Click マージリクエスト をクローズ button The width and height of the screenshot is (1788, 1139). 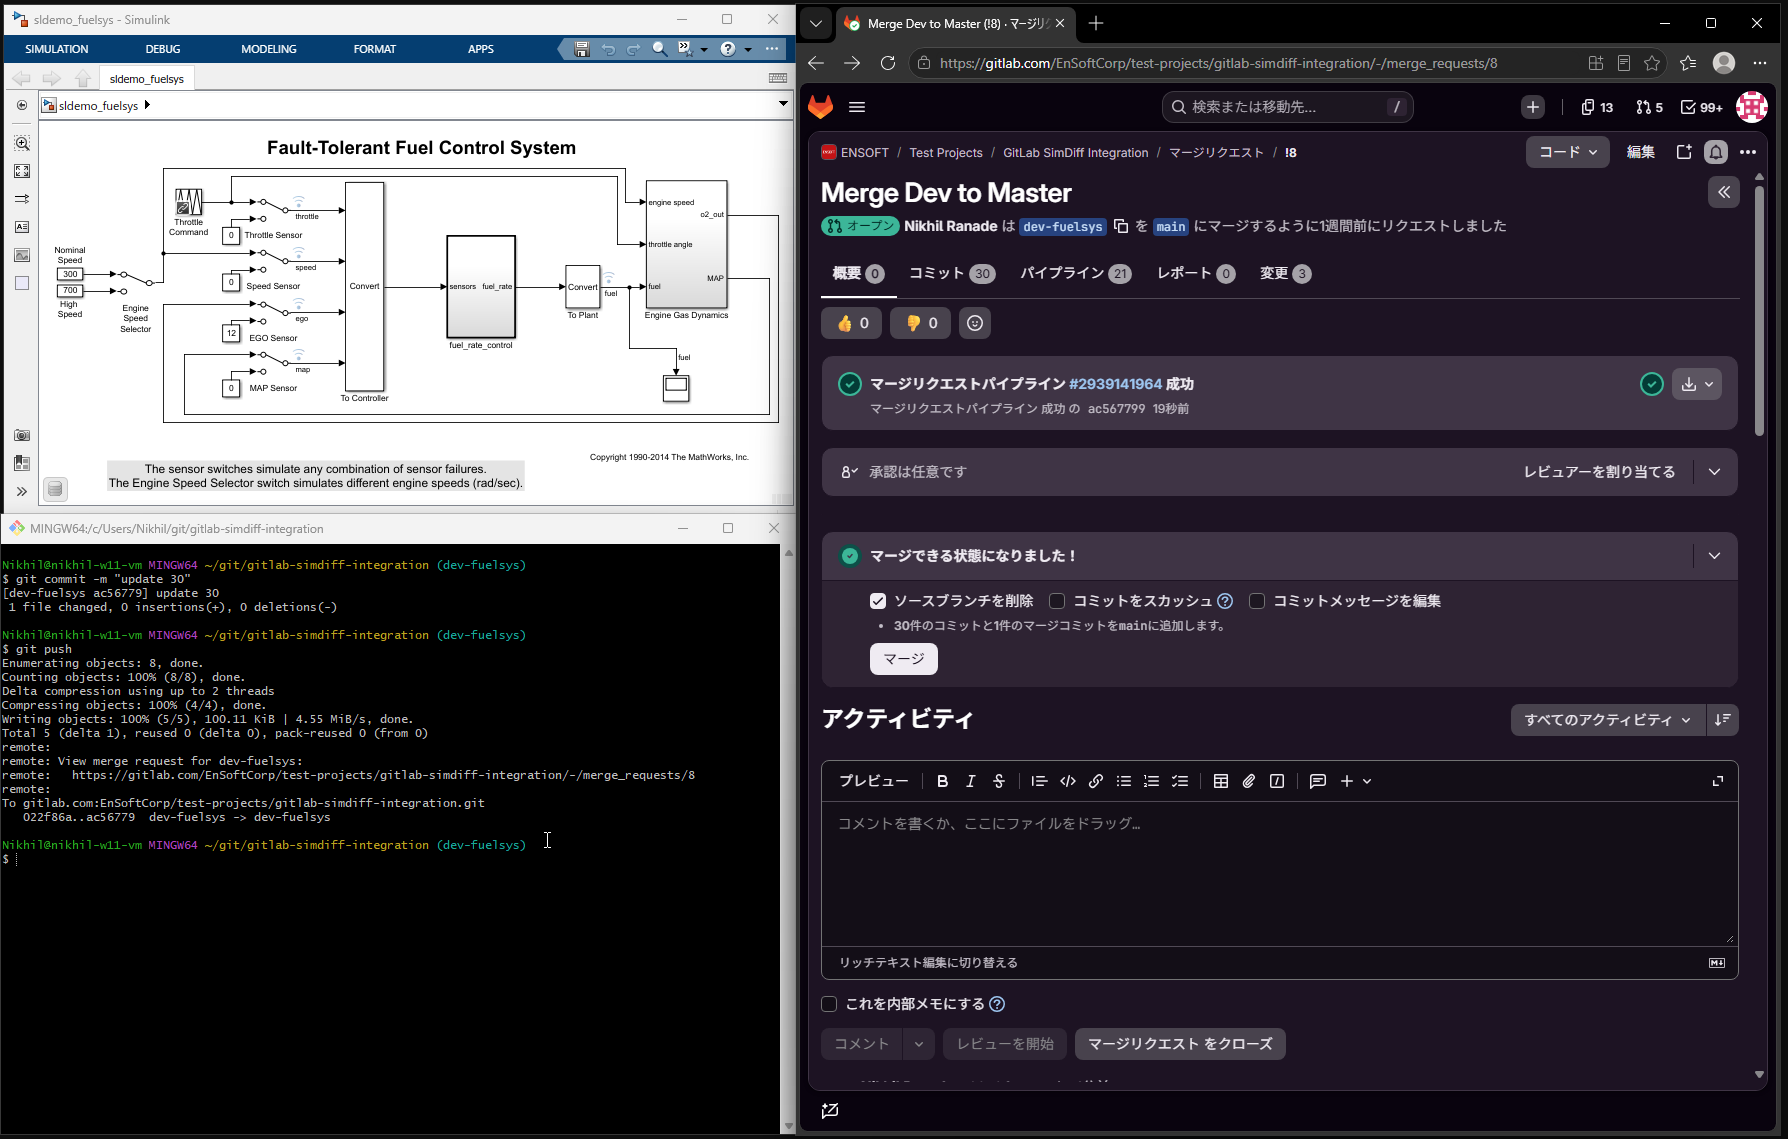(x=1180, y=1044)
